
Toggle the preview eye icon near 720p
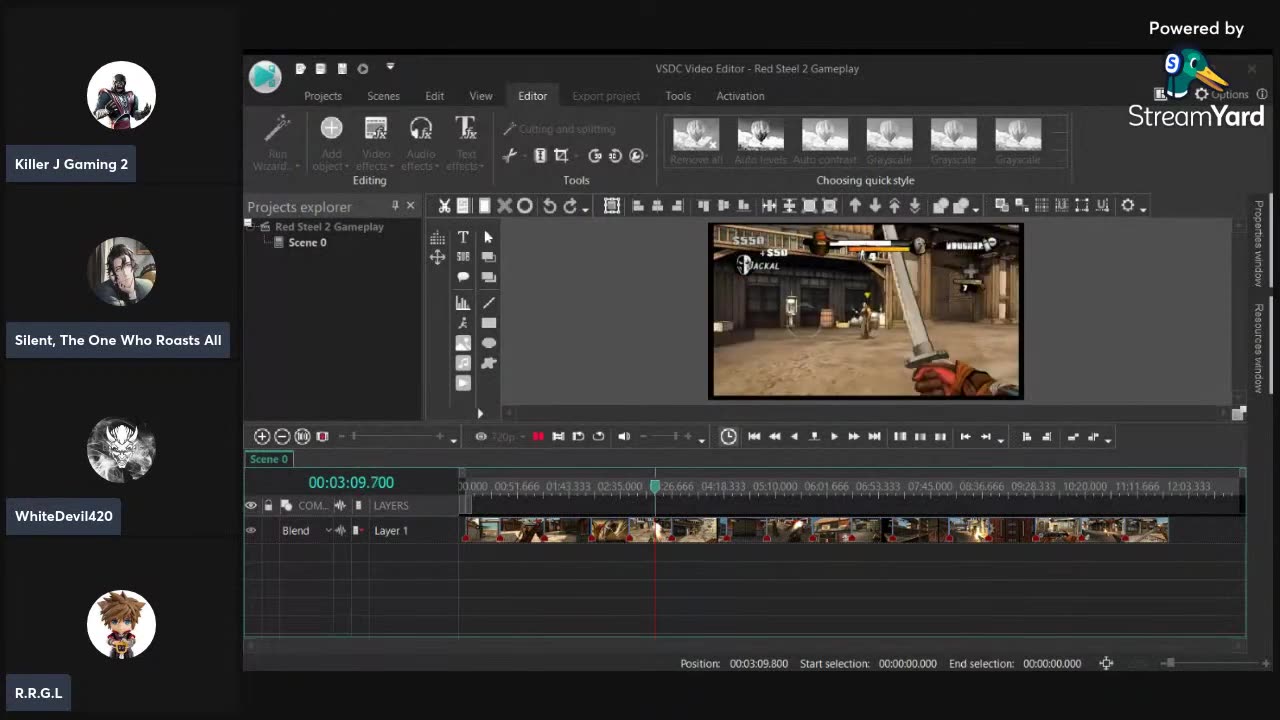click(481, 437)
